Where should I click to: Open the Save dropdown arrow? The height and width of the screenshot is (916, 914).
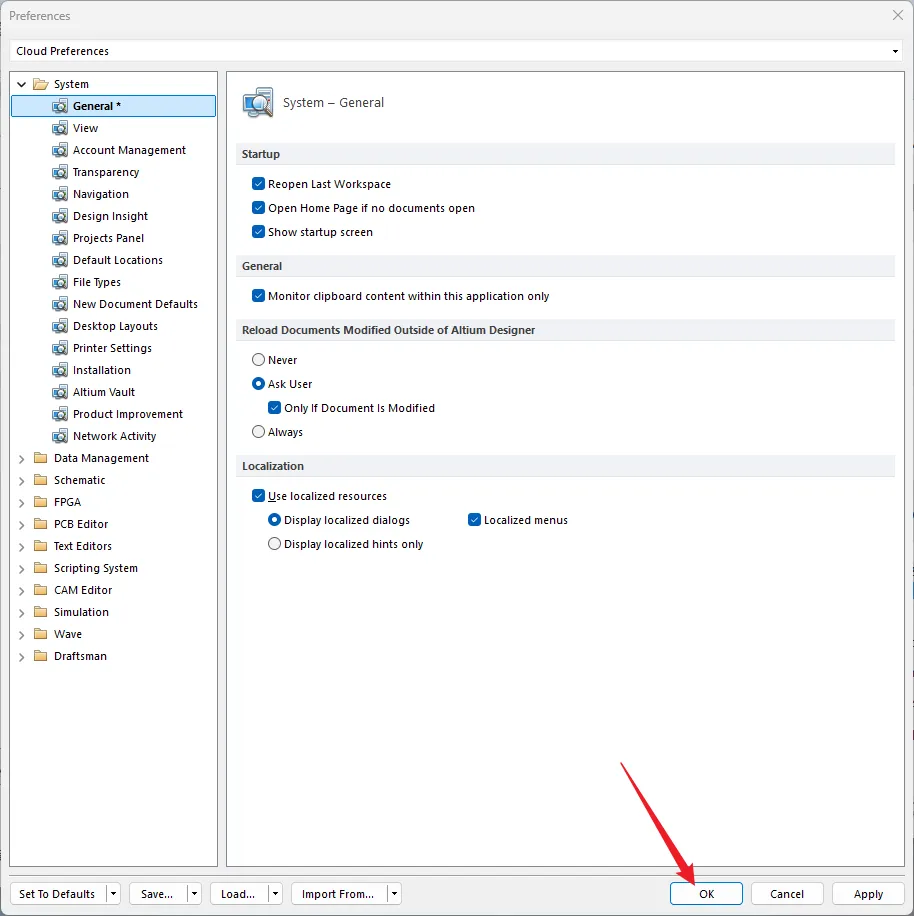pos(194,894)
